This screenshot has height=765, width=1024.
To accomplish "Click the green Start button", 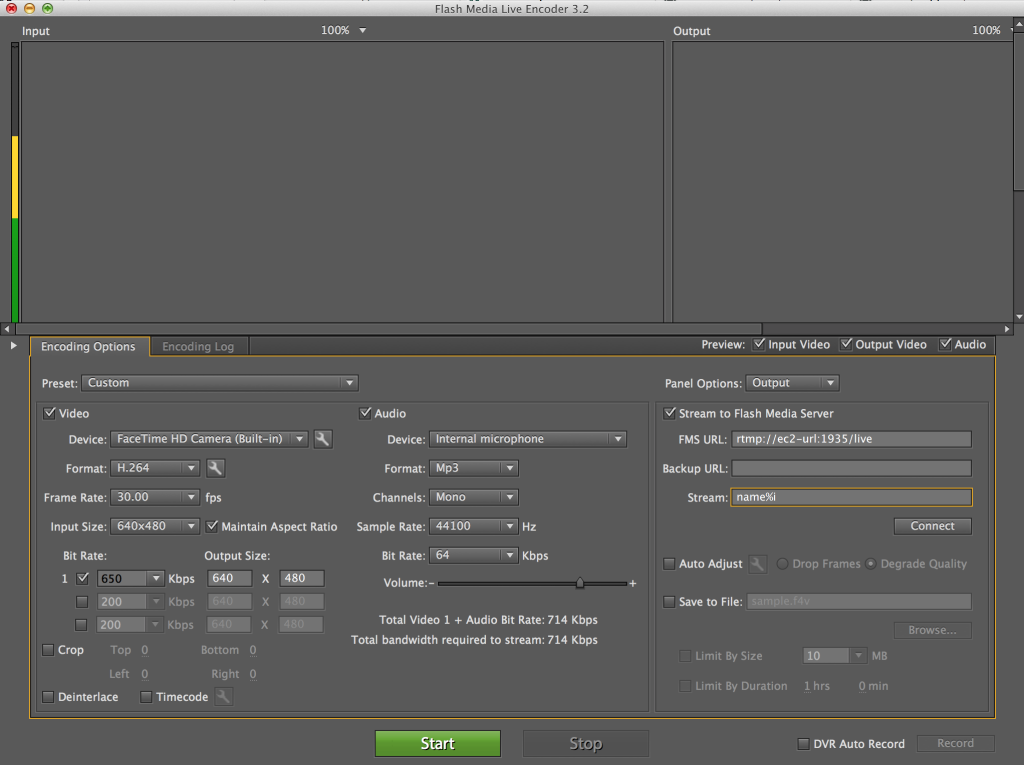I will [x=438, y=743].
